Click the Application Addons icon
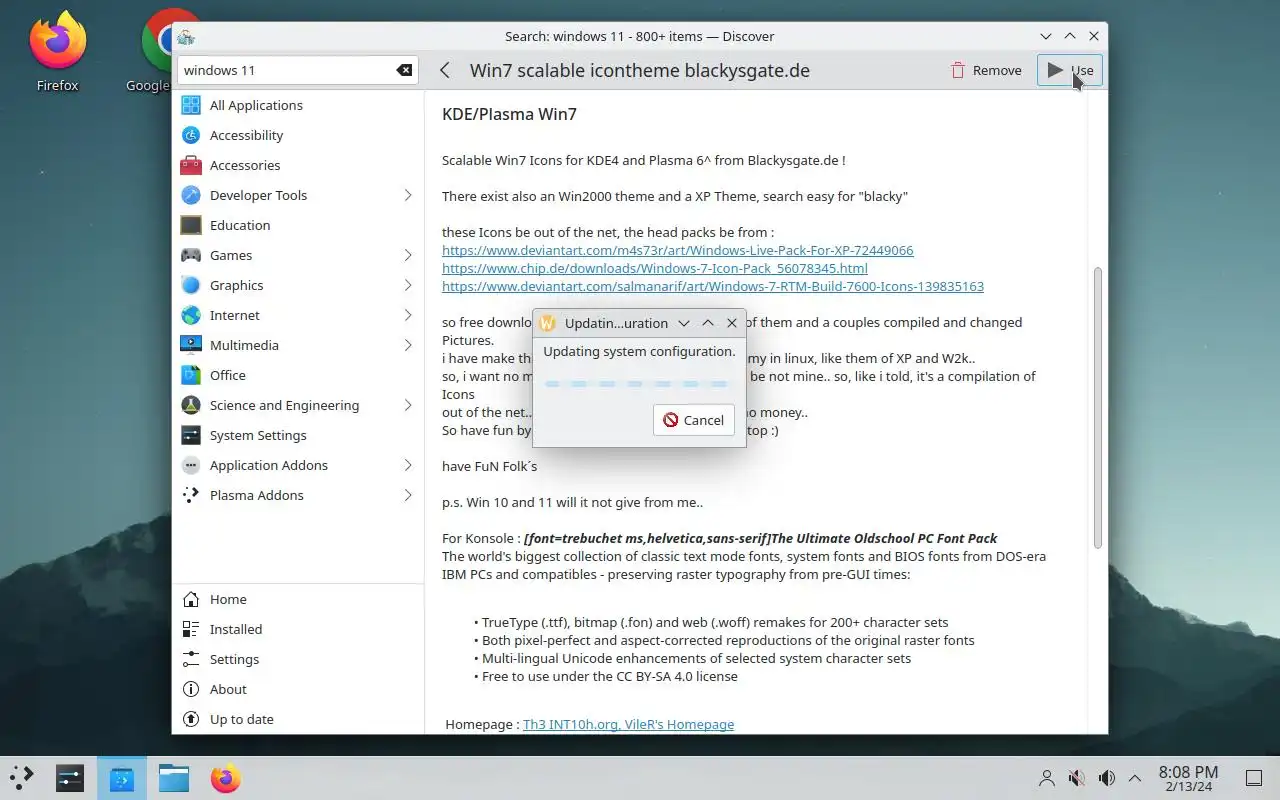Image resolution: width=1280 pixels, height=800 pixels. point(191,465)
